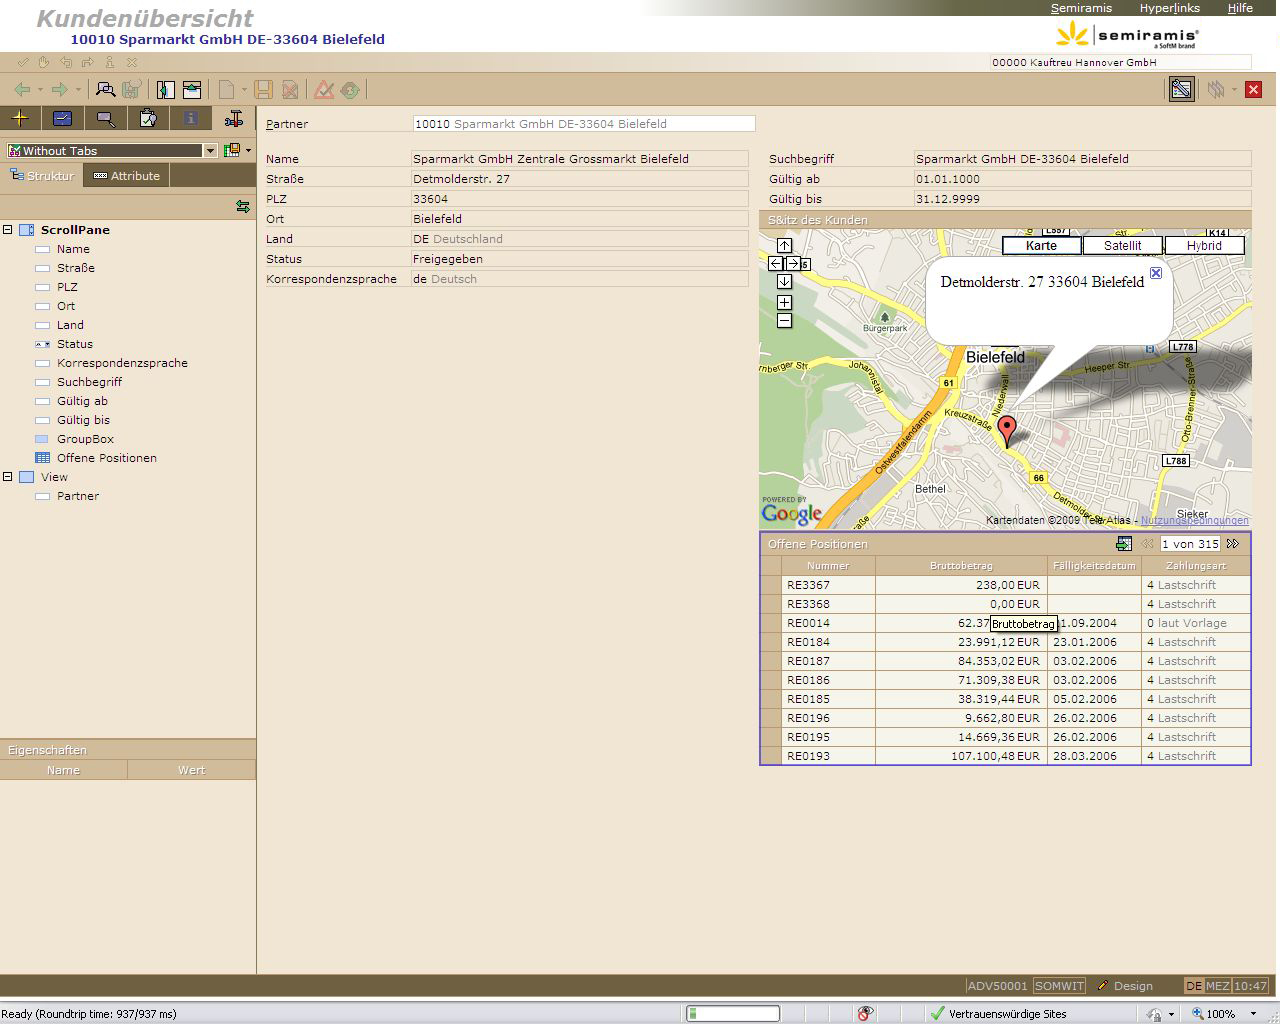Collapse the View tree node
The height and width of the screenshot is (1024, 1280).
[8, 477]
